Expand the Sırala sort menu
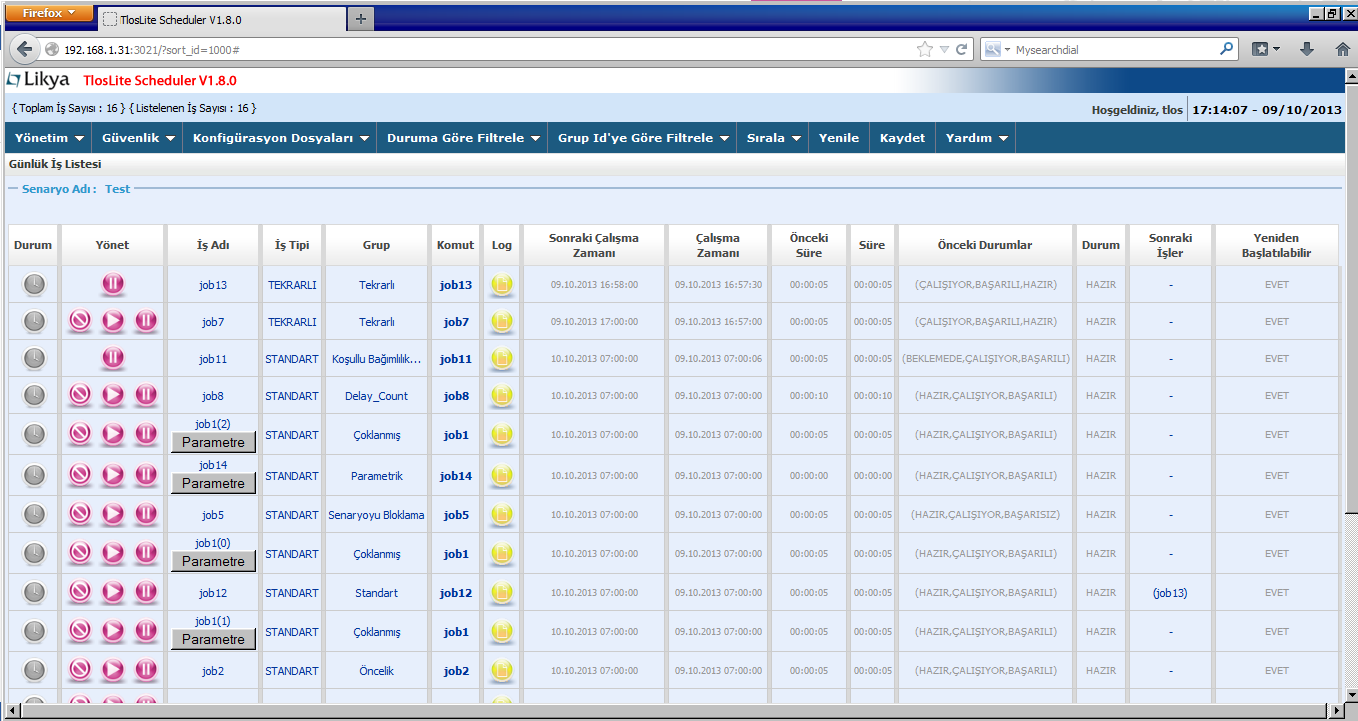 773,138
